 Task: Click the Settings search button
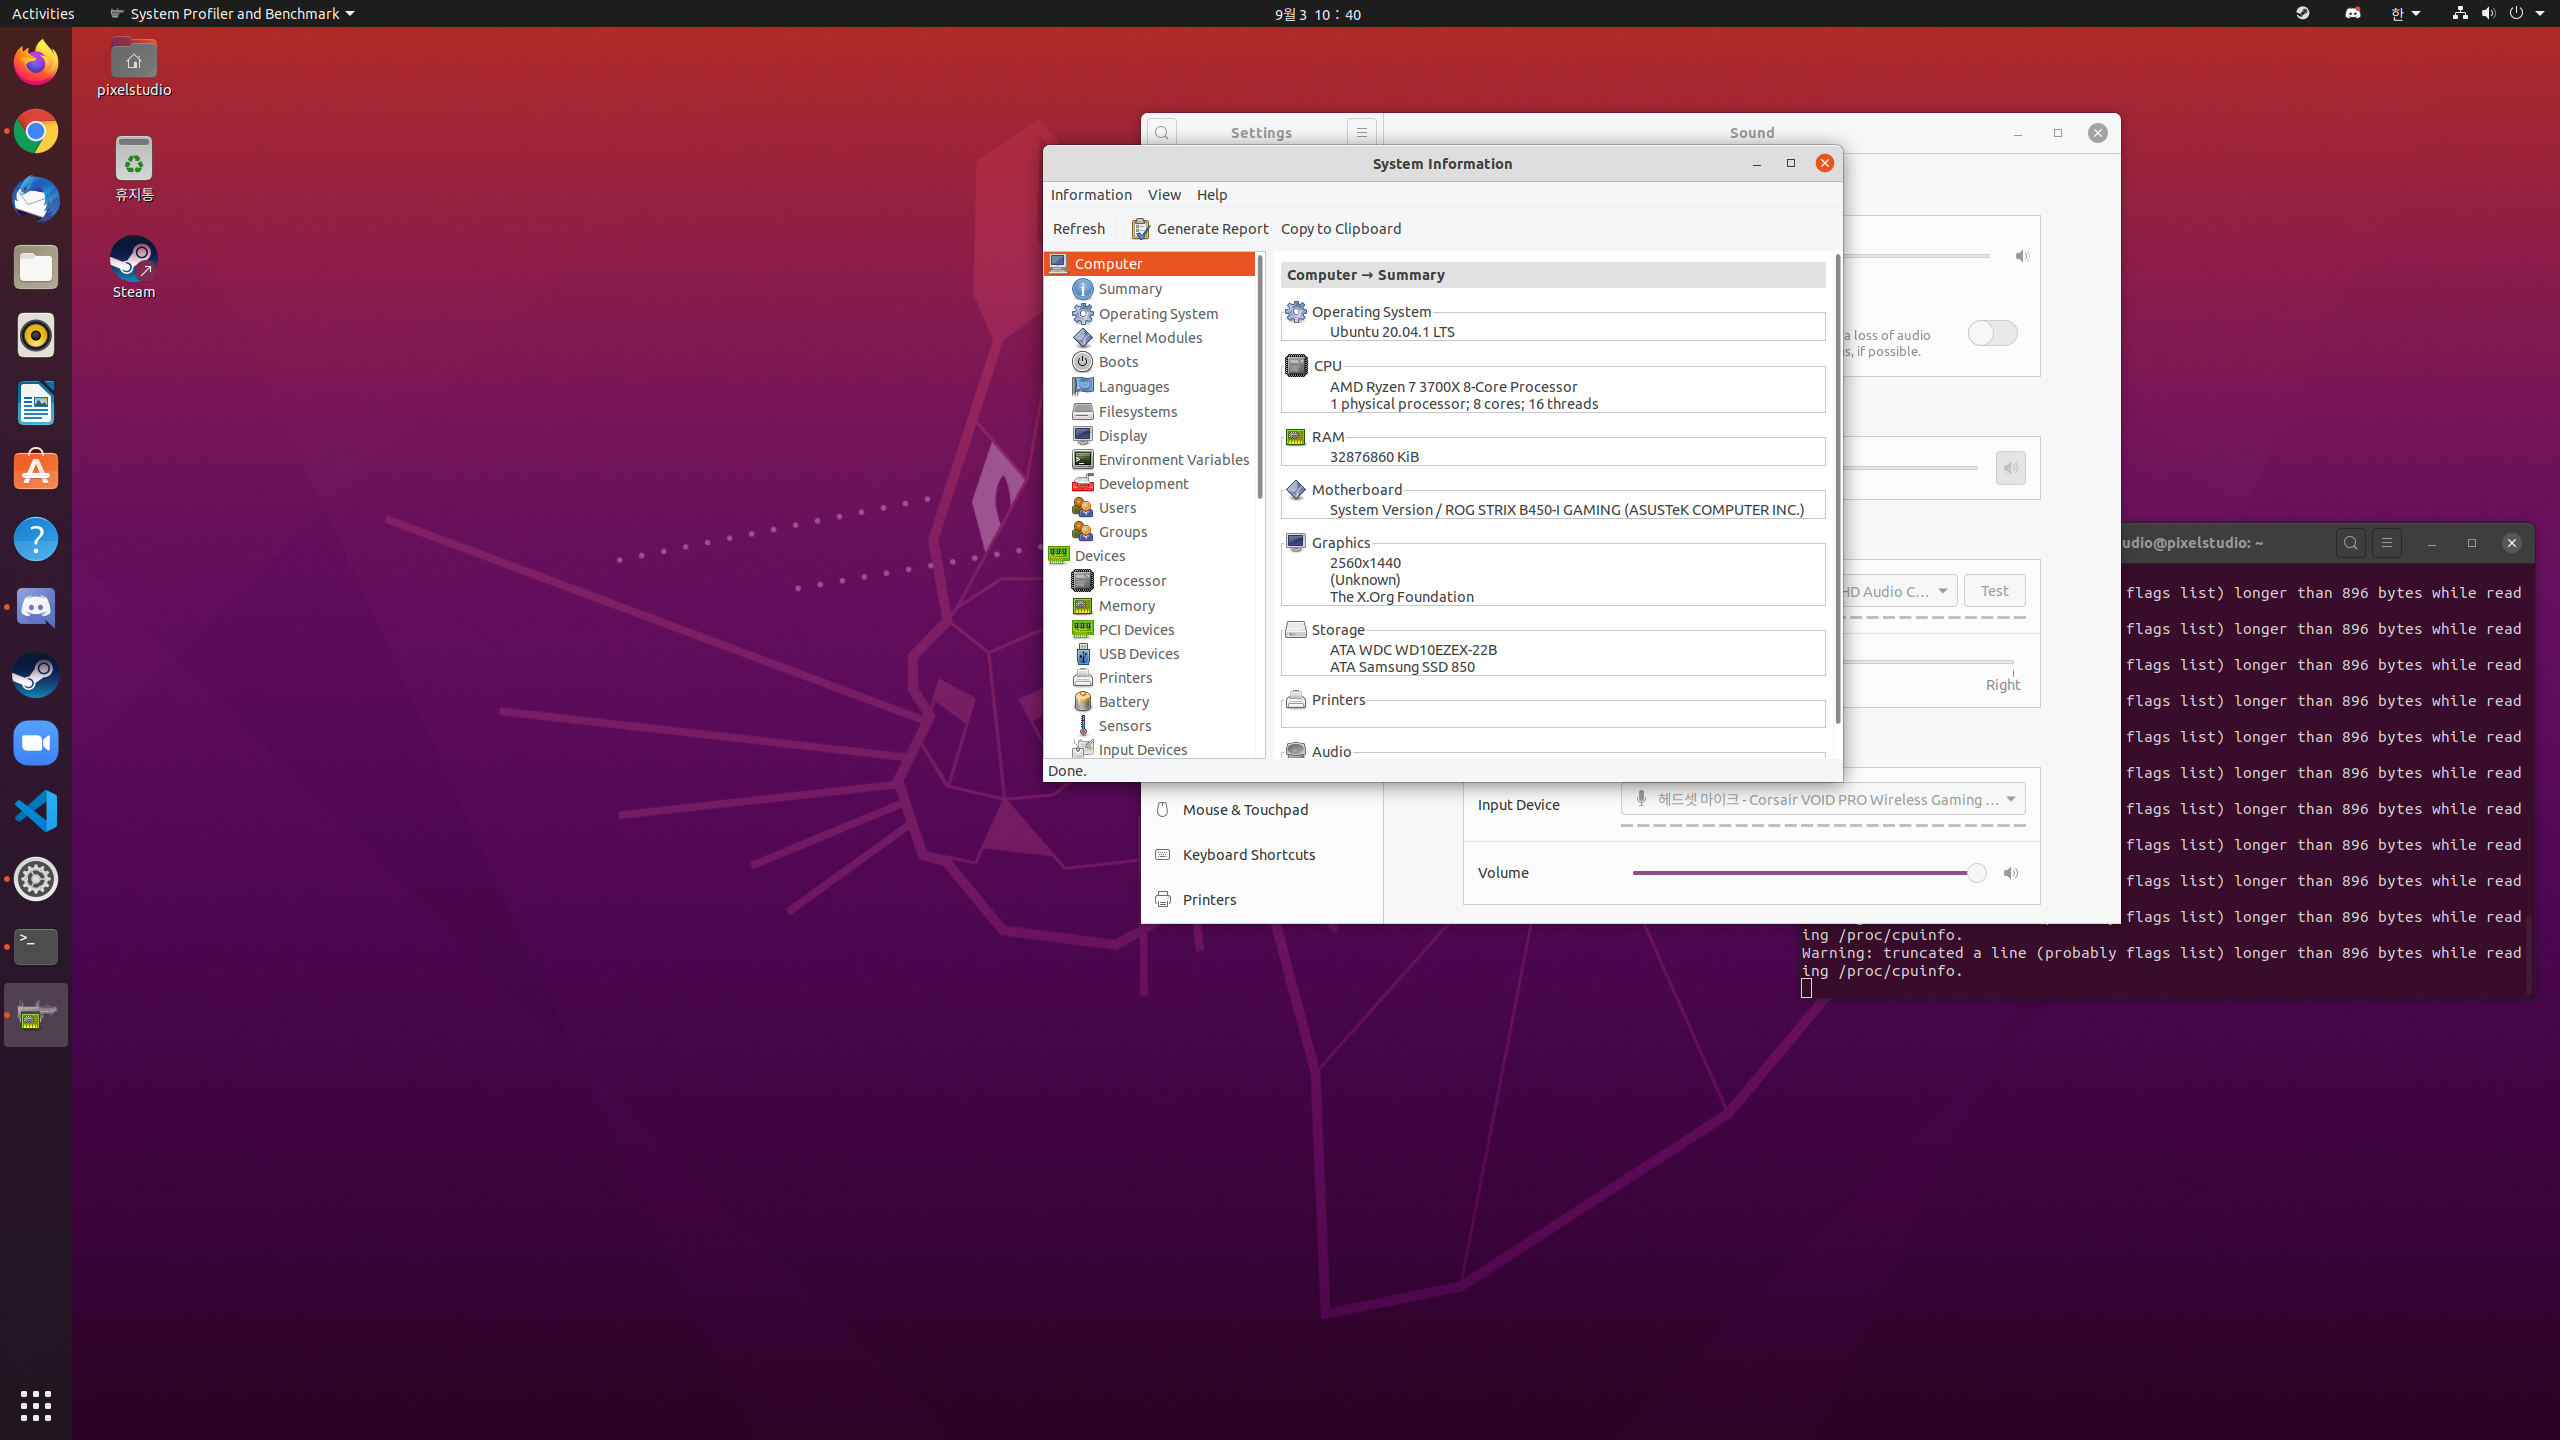point(1162,133)
